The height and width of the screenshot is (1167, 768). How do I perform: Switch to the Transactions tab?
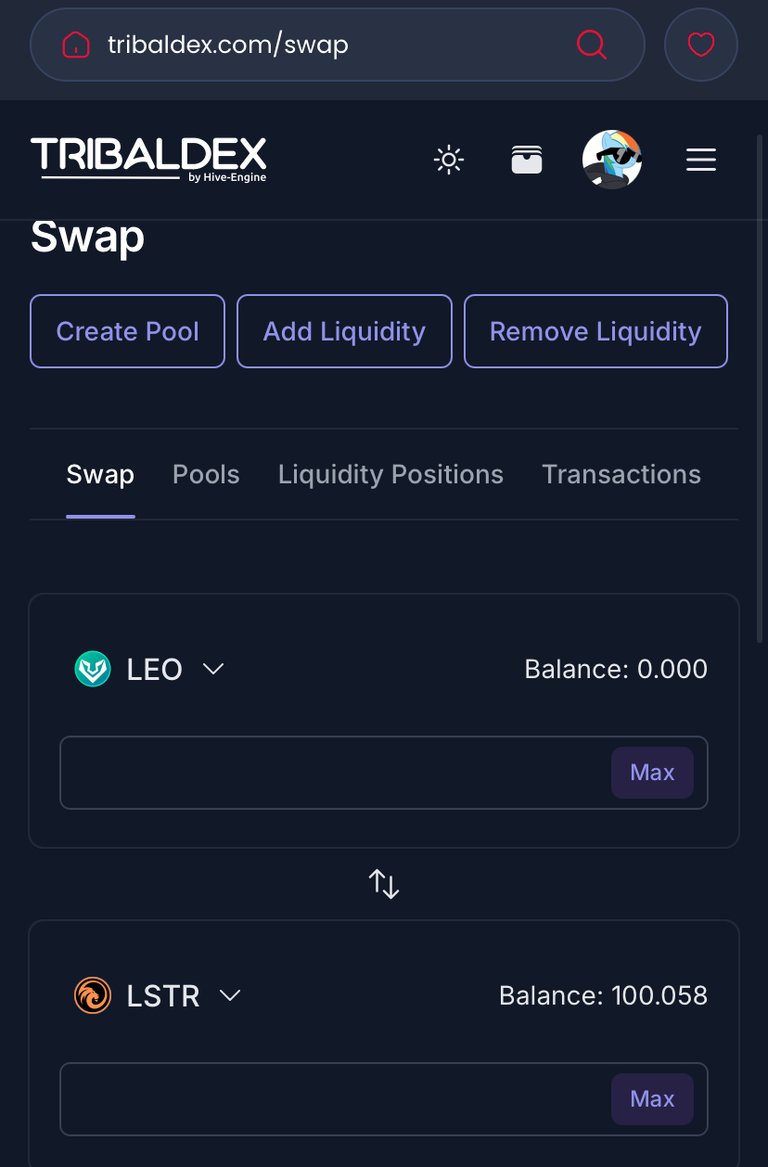(621, 475)
